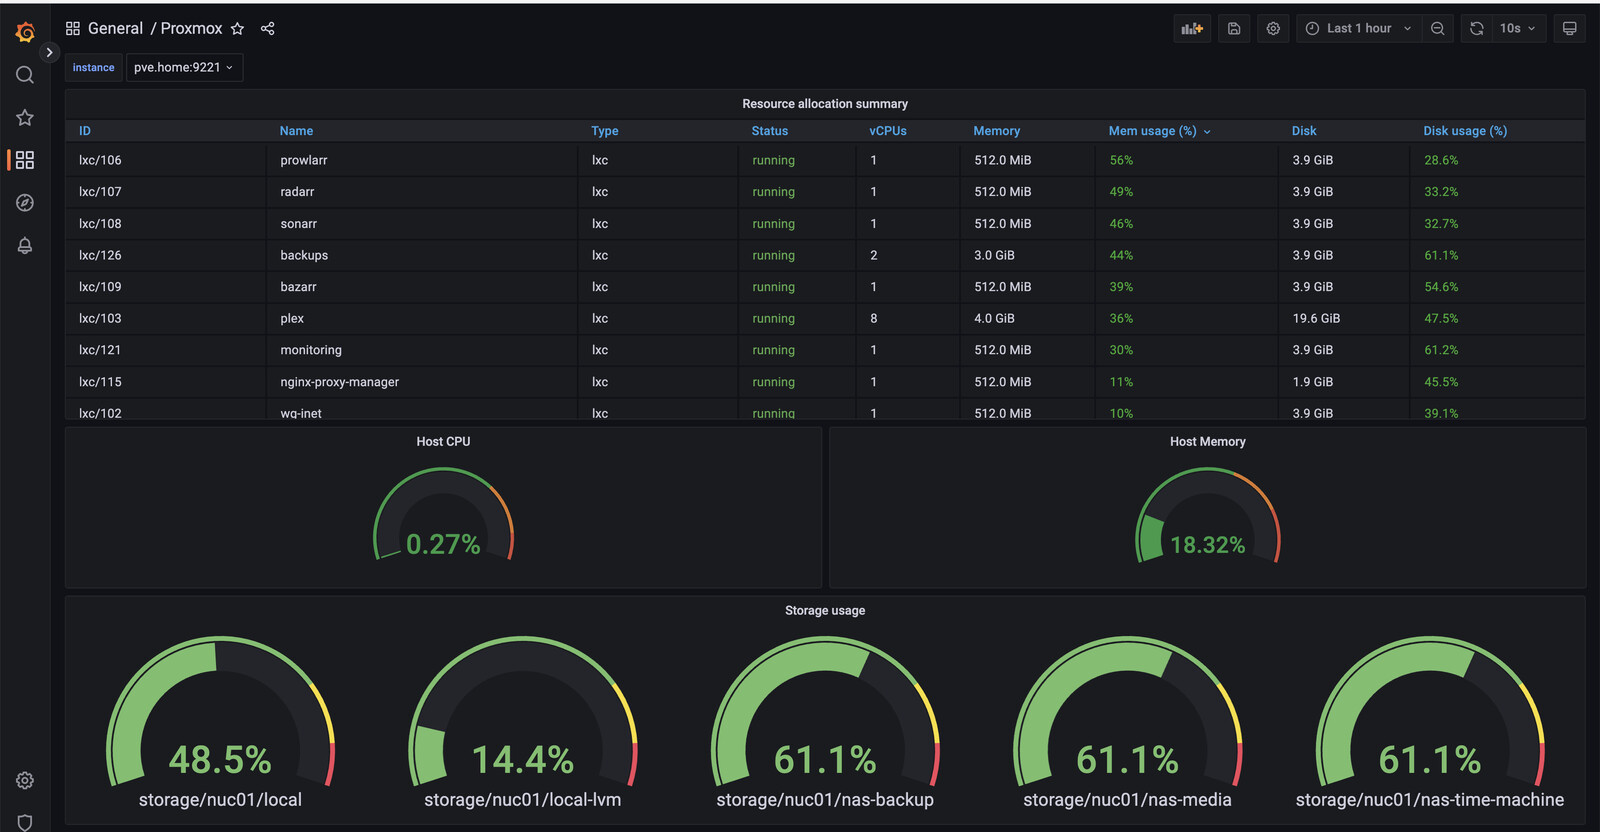The height and width of the screenshot is (832, 1600).
Task: Open the Dashboards menu icon
Action: click(25, 160)
